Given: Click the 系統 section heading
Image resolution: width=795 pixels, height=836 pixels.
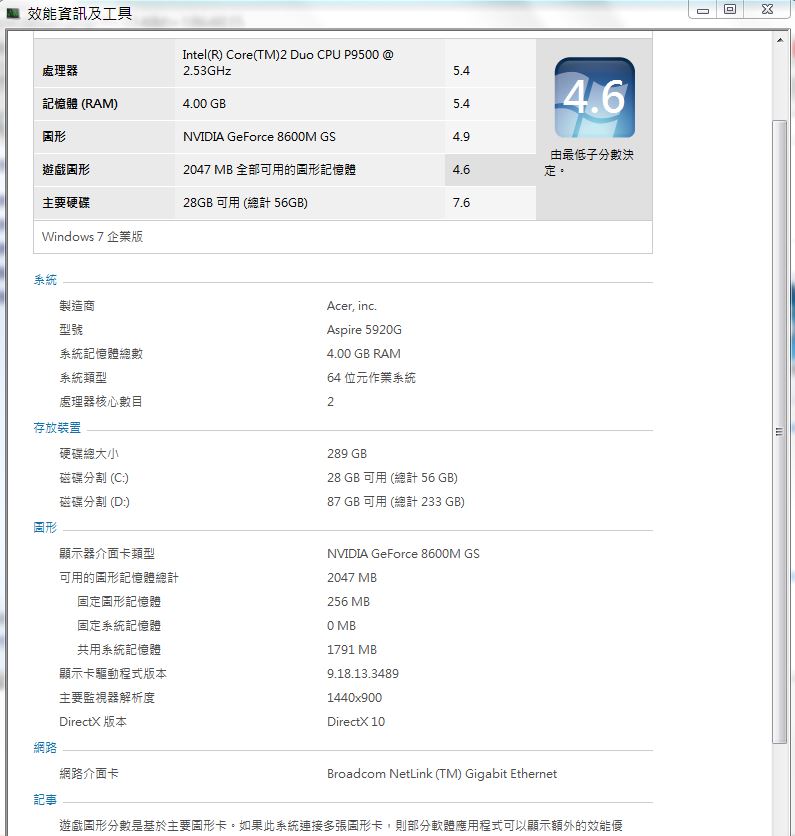Looking at the screenshot, I should [x=45, y=280].
